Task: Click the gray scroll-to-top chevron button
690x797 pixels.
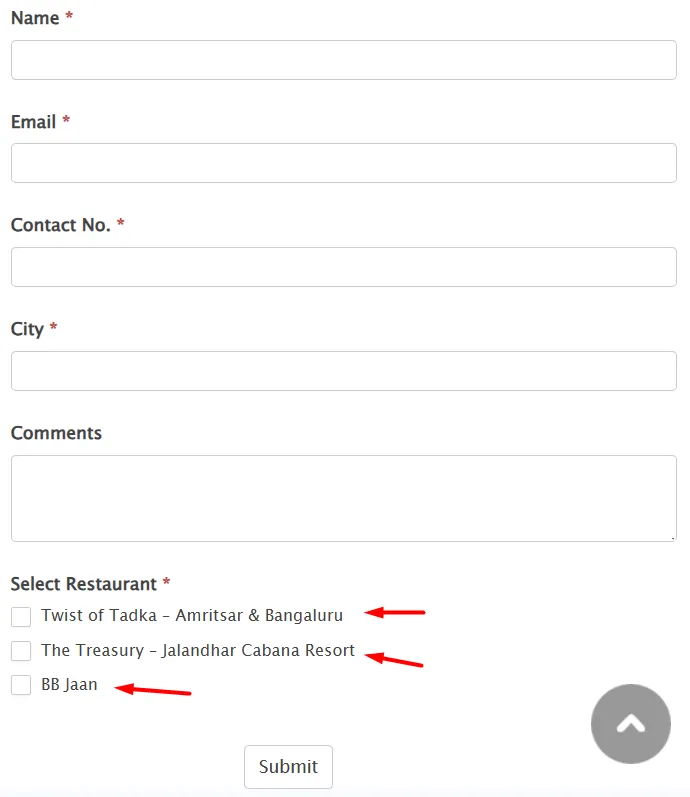Action: click(x=631, y=723)
